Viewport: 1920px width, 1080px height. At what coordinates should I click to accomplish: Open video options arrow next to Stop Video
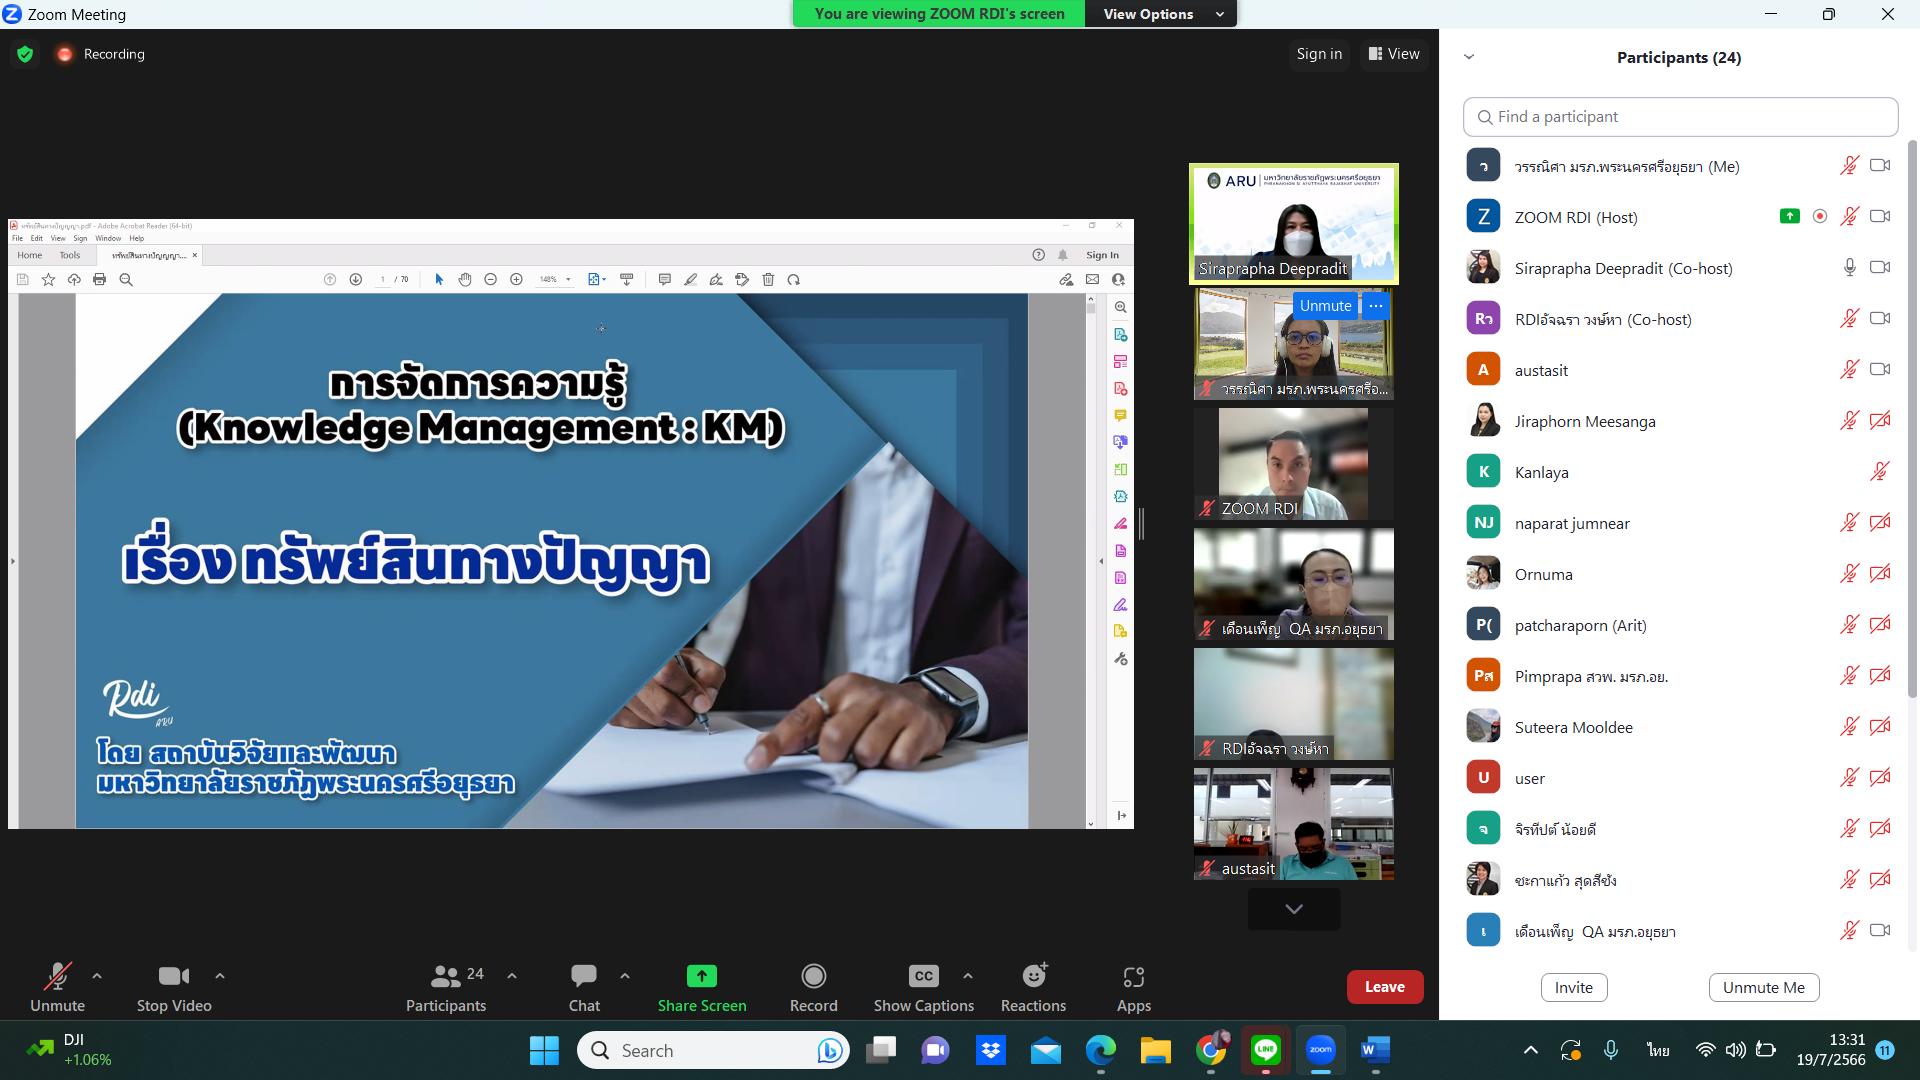pos(220,975)
